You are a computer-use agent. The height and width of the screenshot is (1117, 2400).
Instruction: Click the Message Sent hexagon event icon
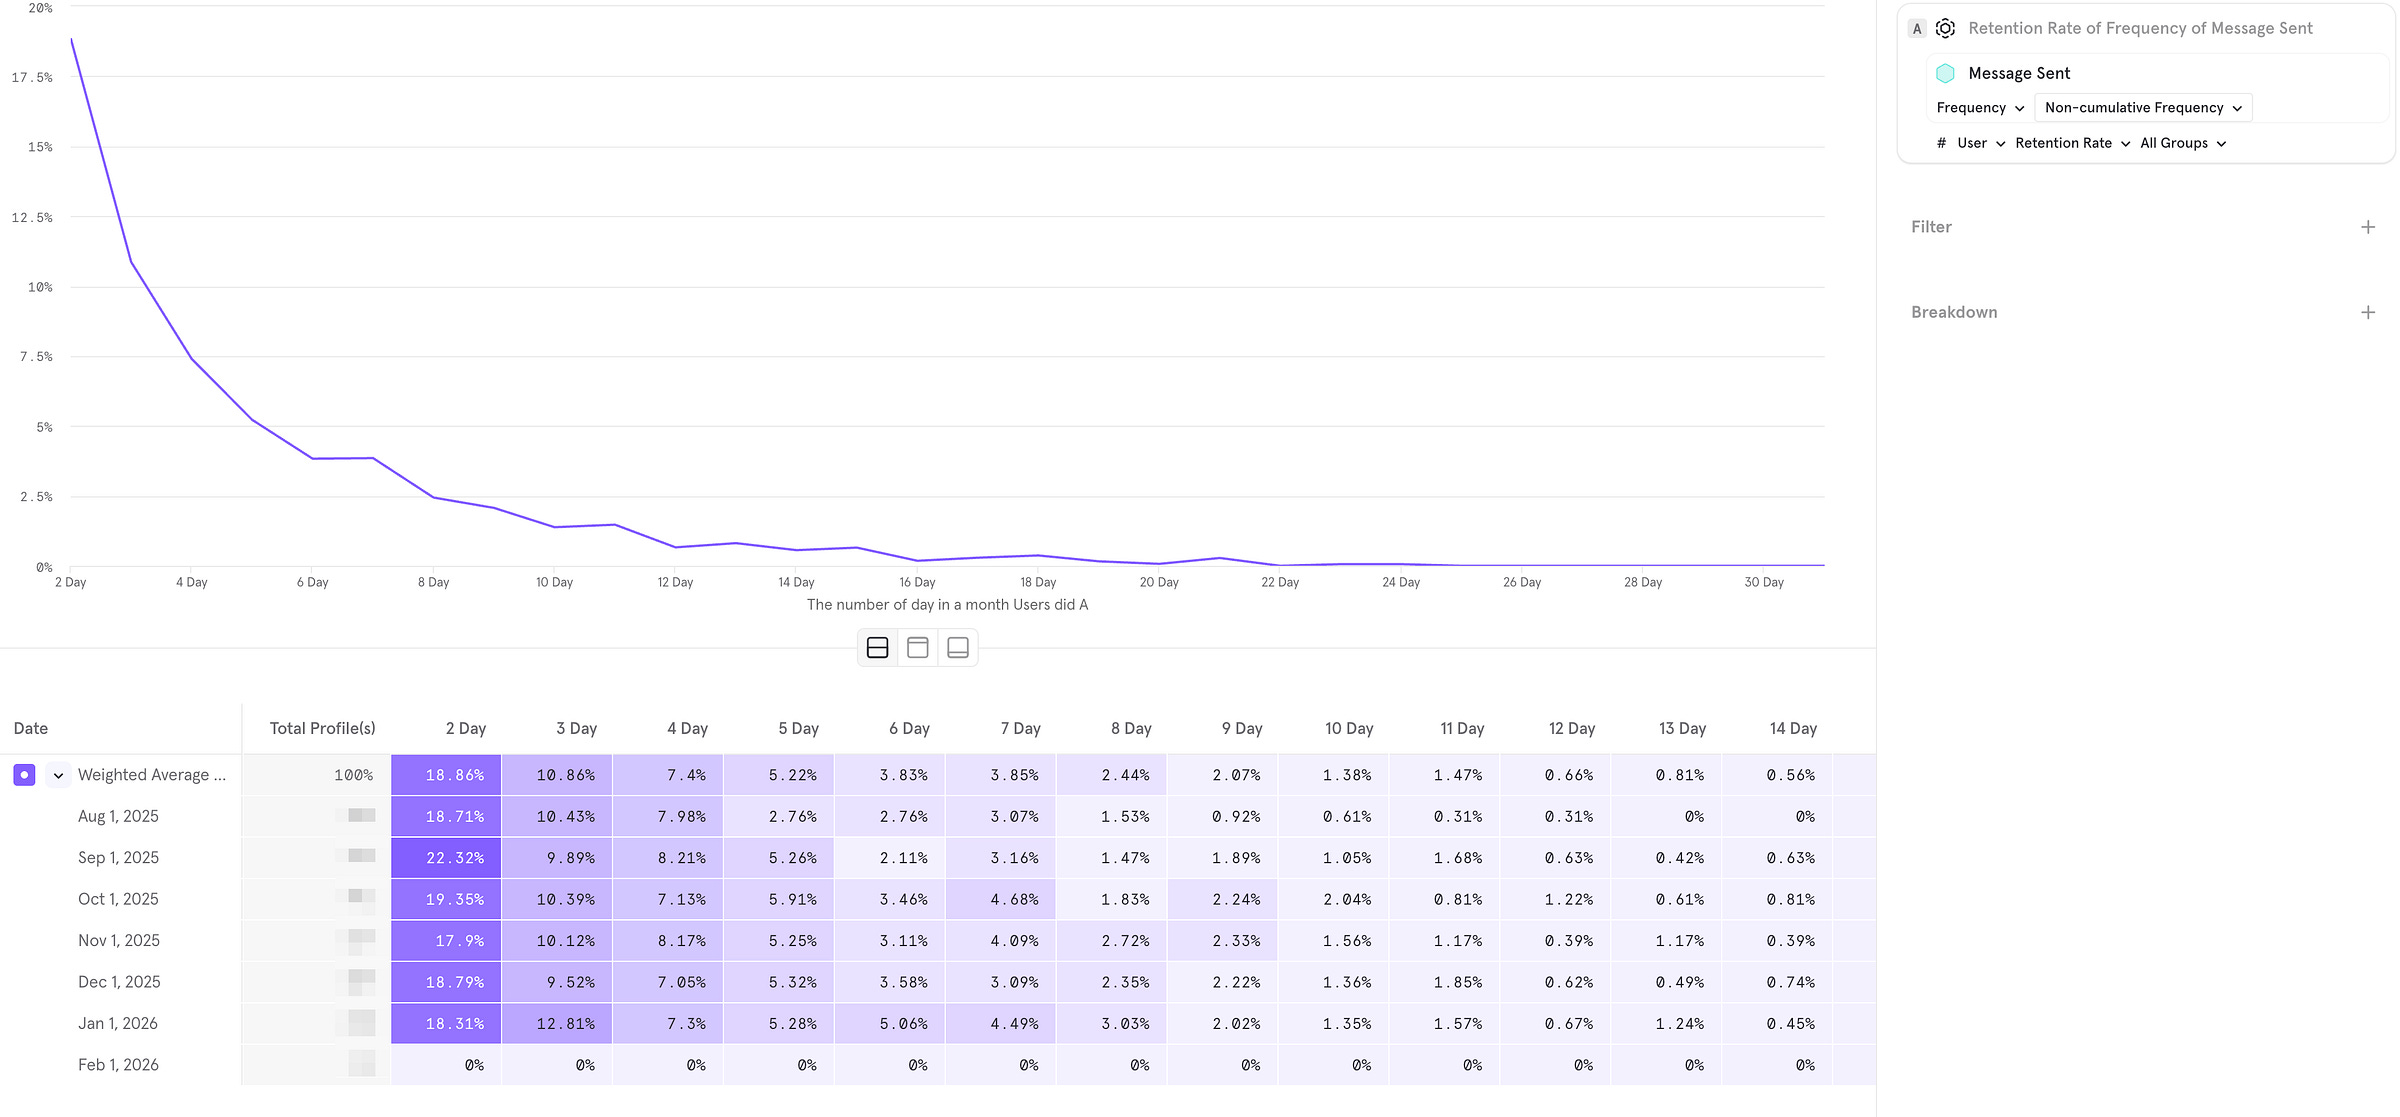(1945, 73)
